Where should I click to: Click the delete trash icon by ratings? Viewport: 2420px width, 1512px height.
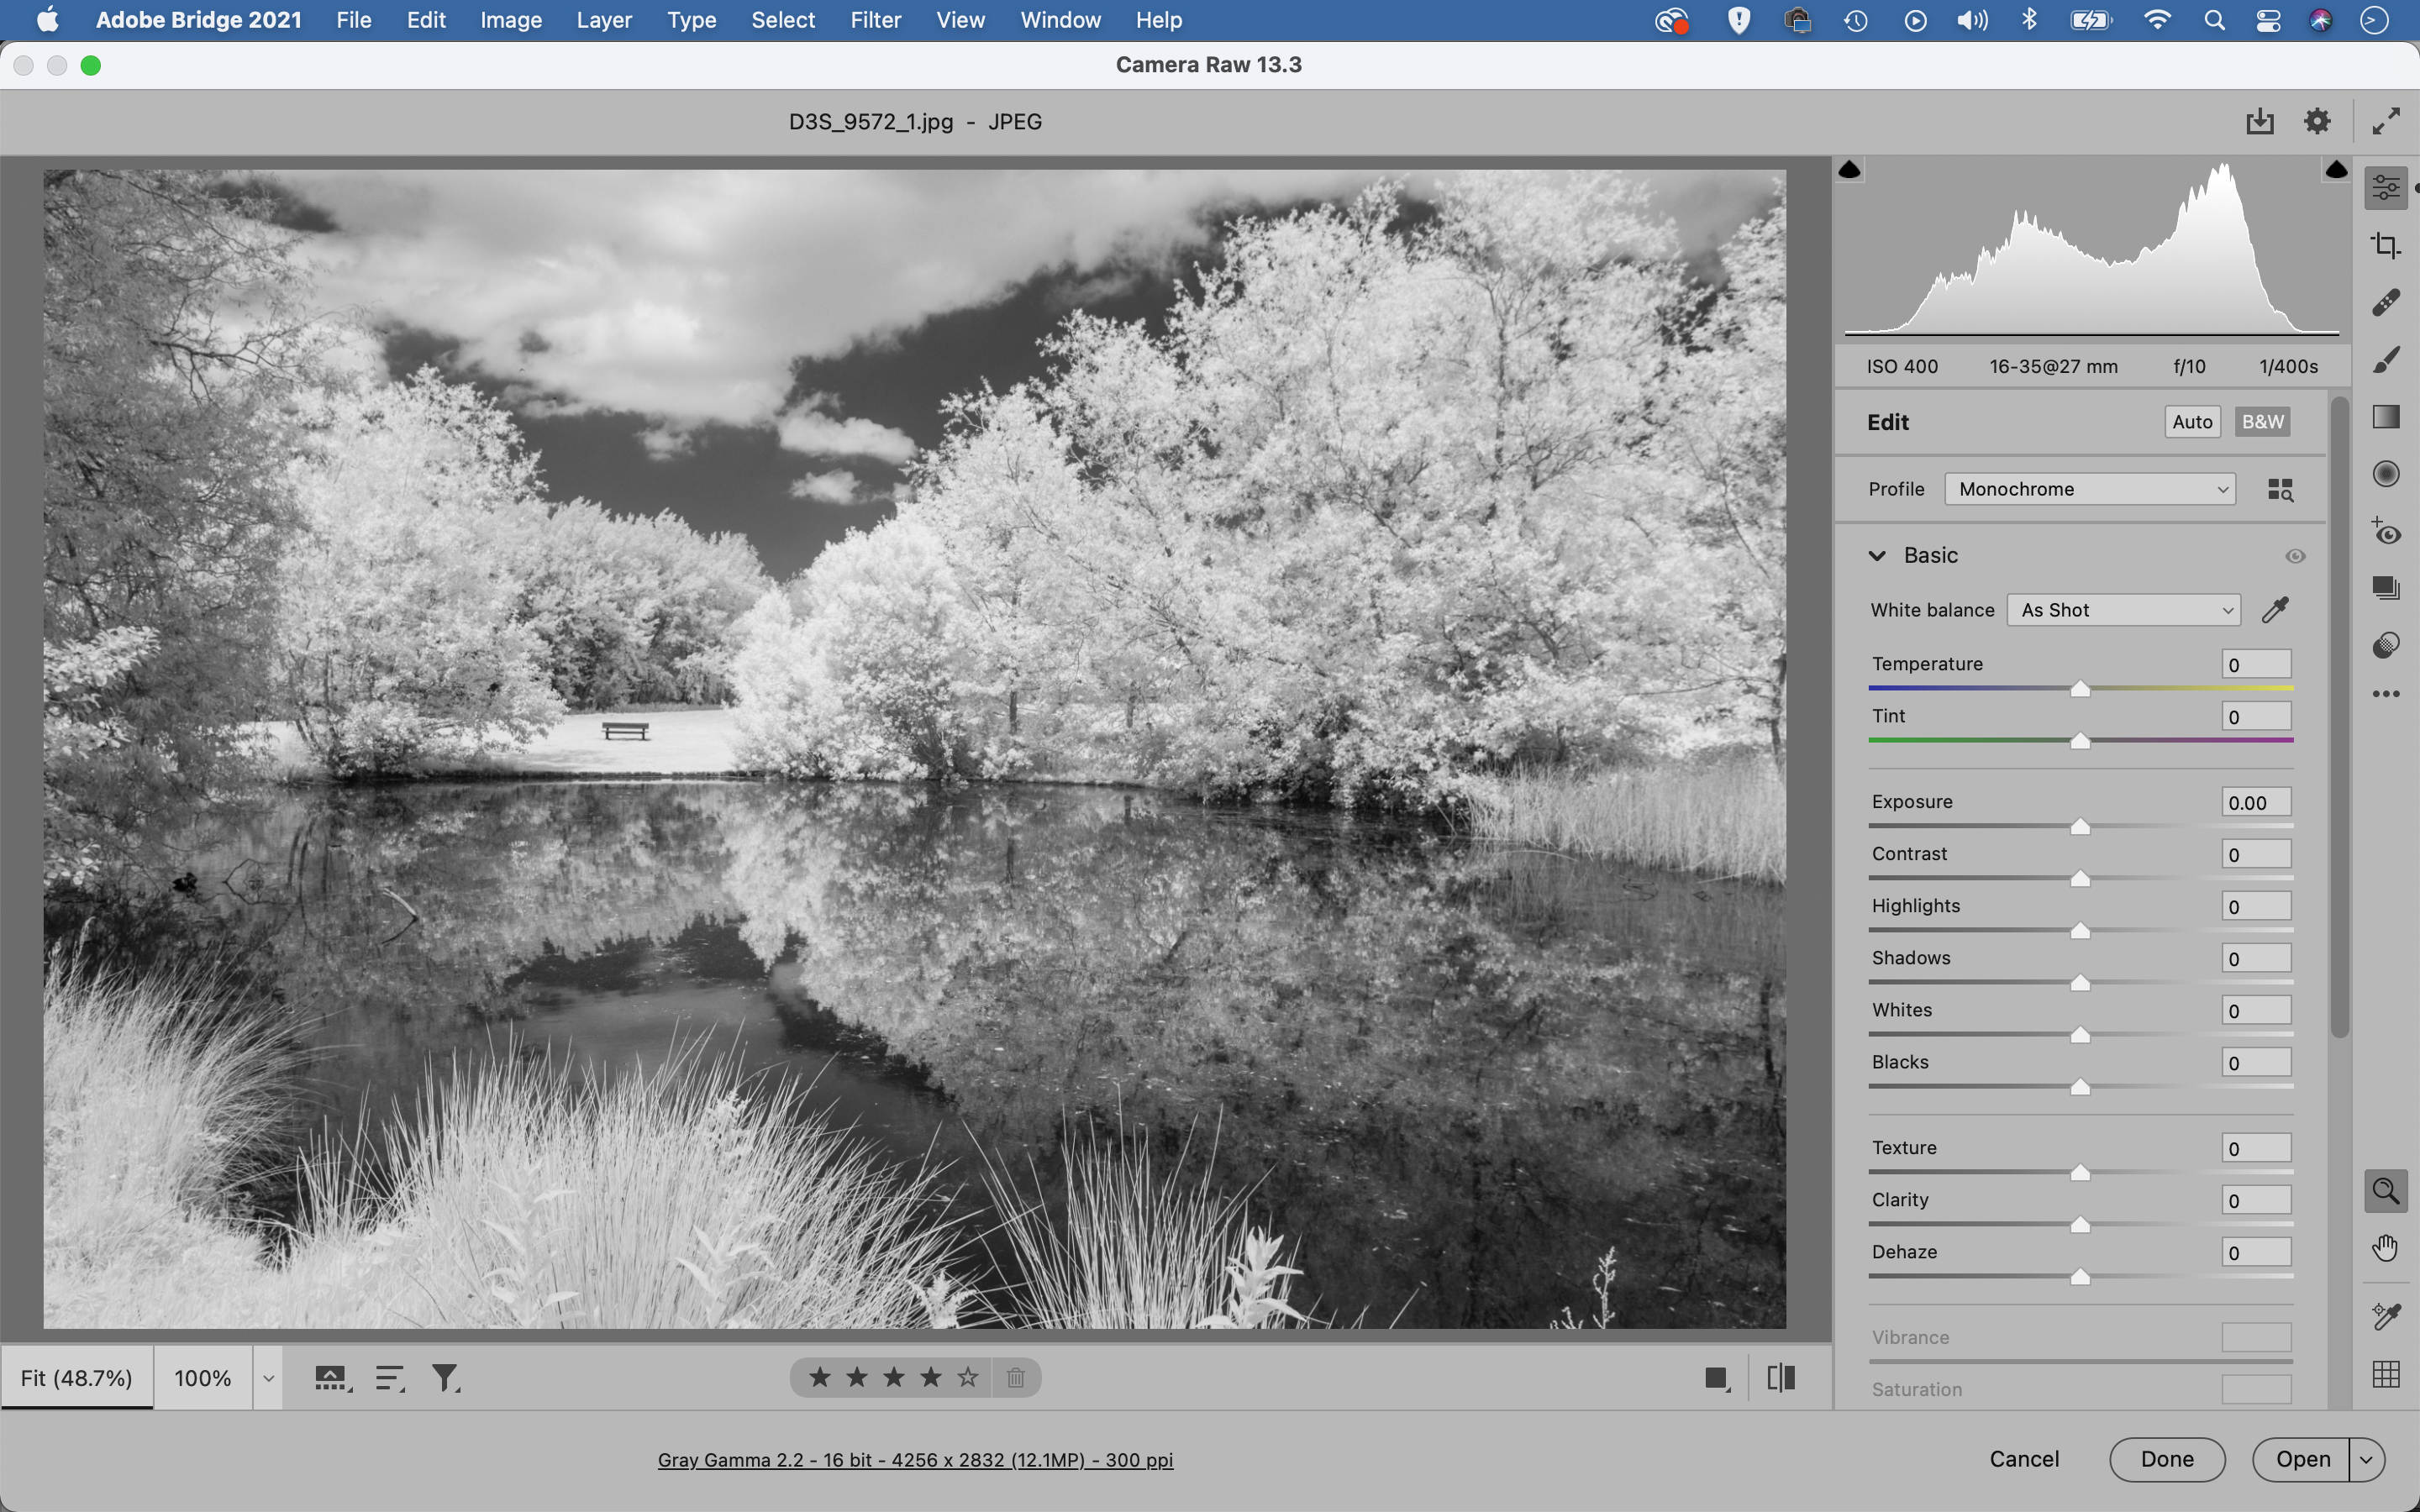1015,1378
